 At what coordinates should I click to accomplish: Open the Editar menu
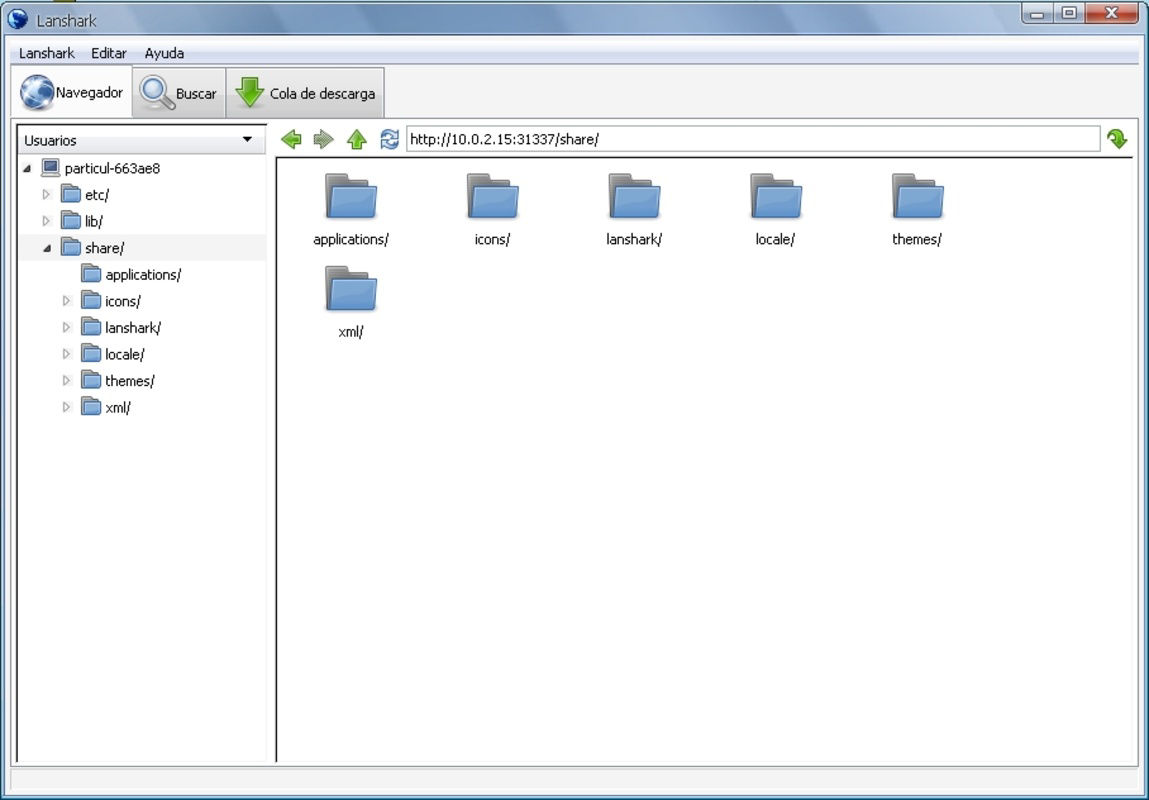pyautogui.click(x=109, y=53)
